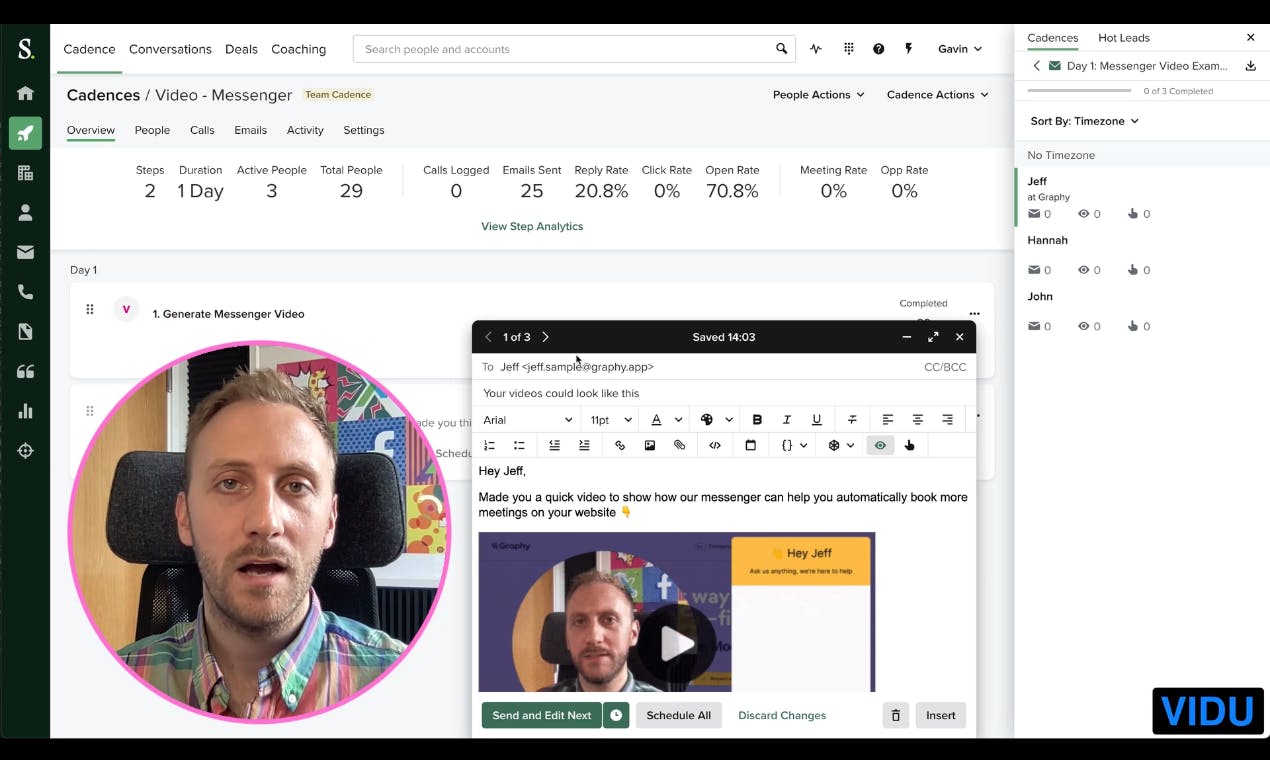Open the Templates document icon in sidebar
The width and height of the screenshot is (1270, 760).
(x=25, y=332)
